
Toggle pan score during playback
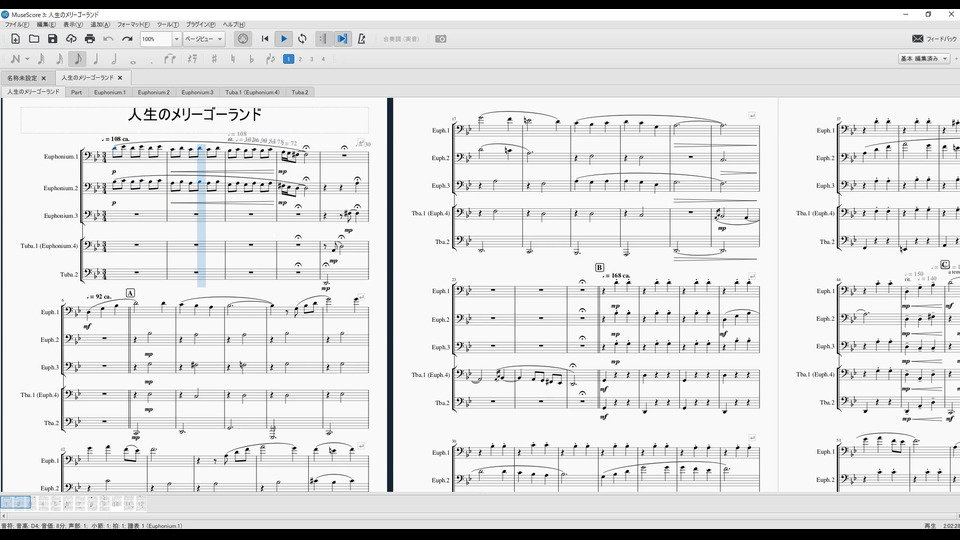[x=342, y=39]
